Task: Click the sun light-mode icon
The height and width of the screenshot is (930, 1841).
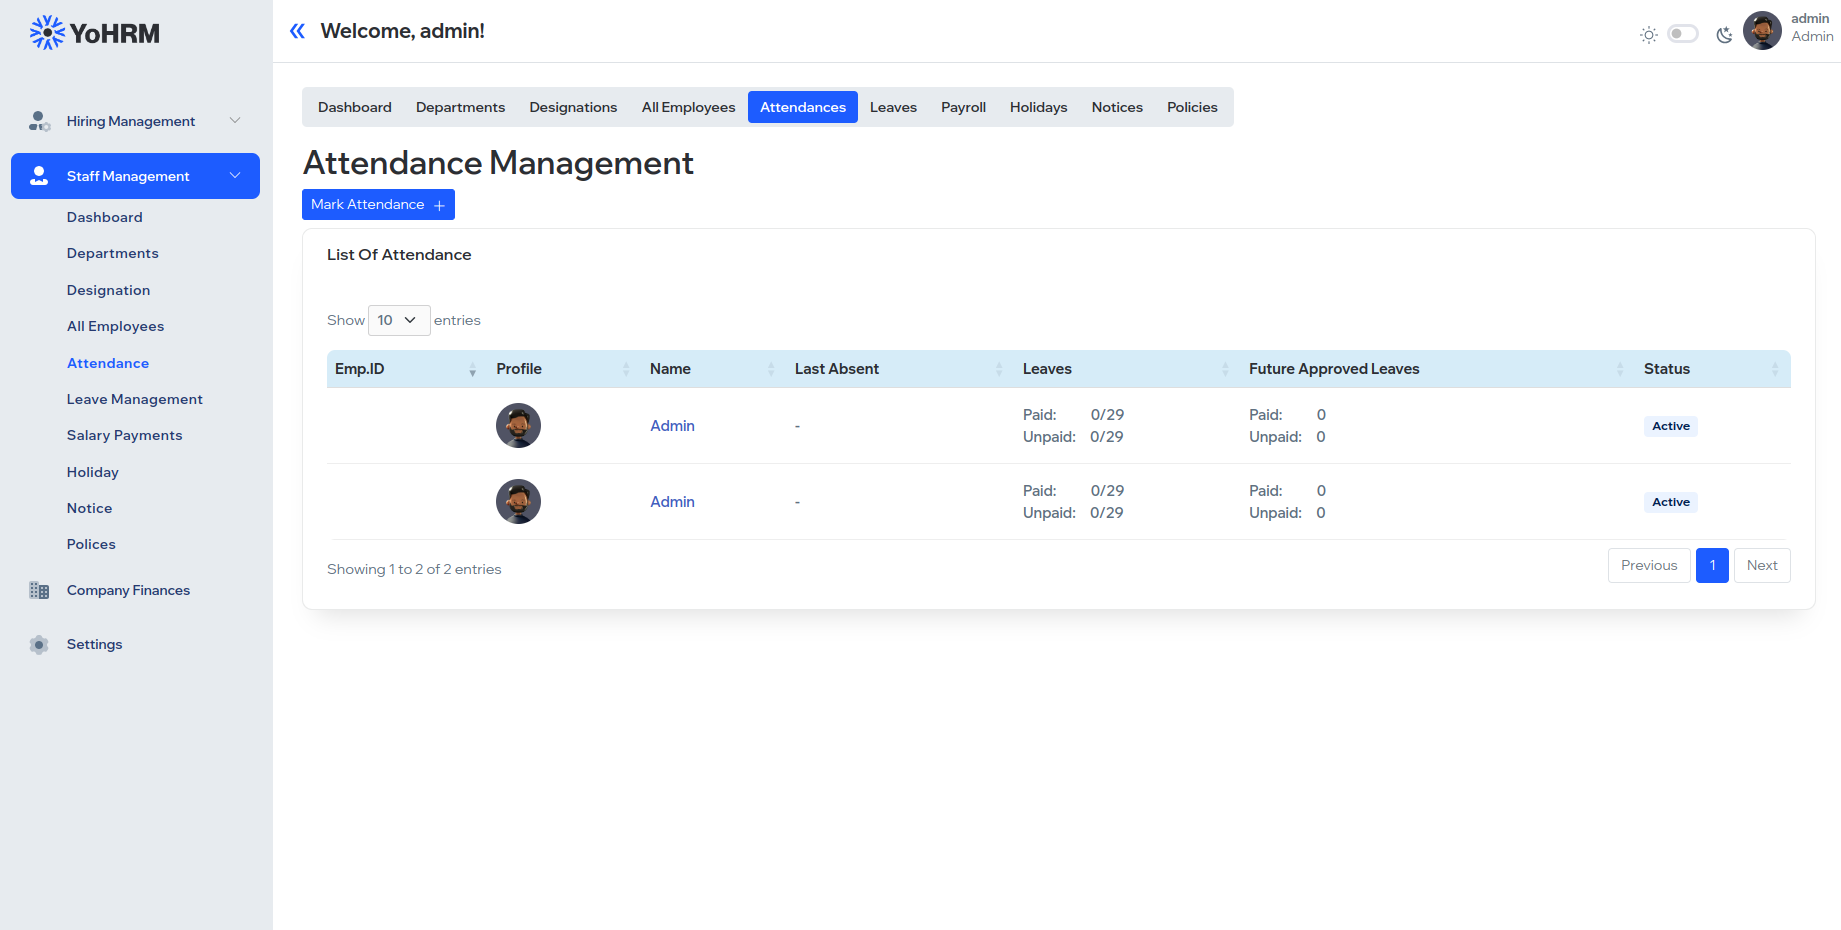Action: tap(1649, 35)
